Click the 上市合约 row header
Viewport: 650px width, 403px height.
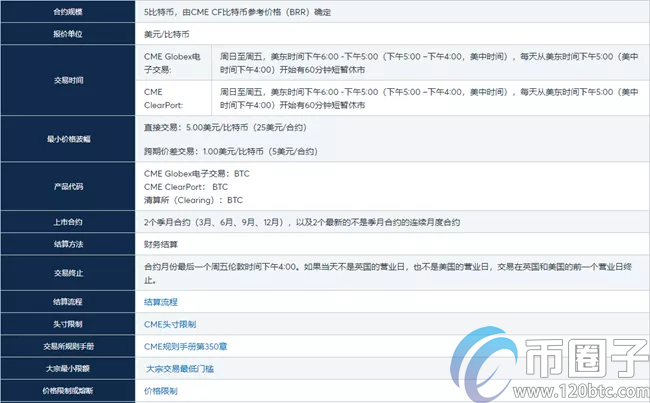pos(69,221)
